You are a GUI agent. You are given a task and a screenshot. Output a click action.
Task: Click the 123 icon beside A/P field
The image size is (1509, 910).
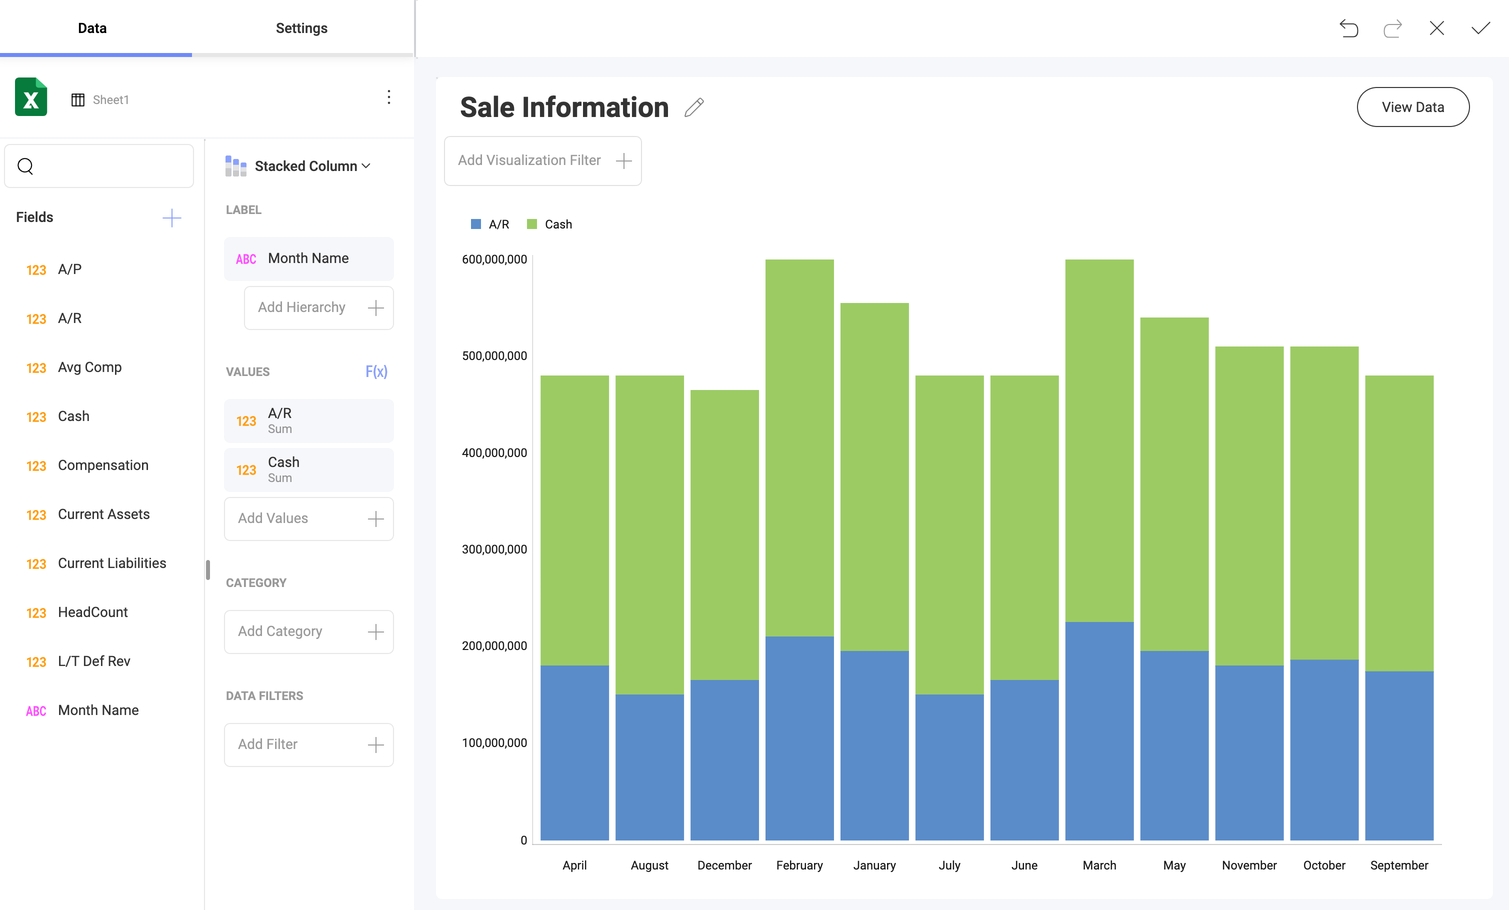click(36, 270)
